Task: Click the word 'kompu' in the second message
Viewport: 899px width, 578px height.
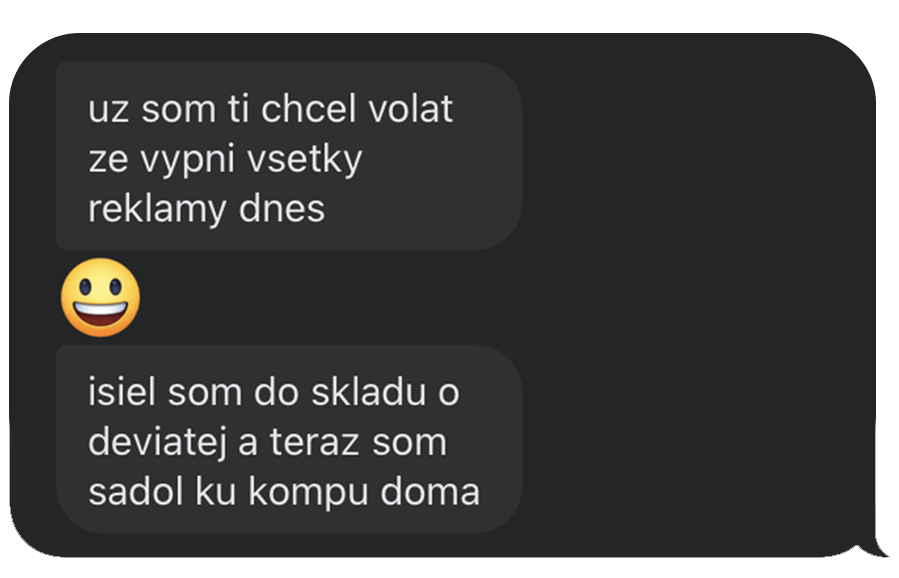Action: 308,494
